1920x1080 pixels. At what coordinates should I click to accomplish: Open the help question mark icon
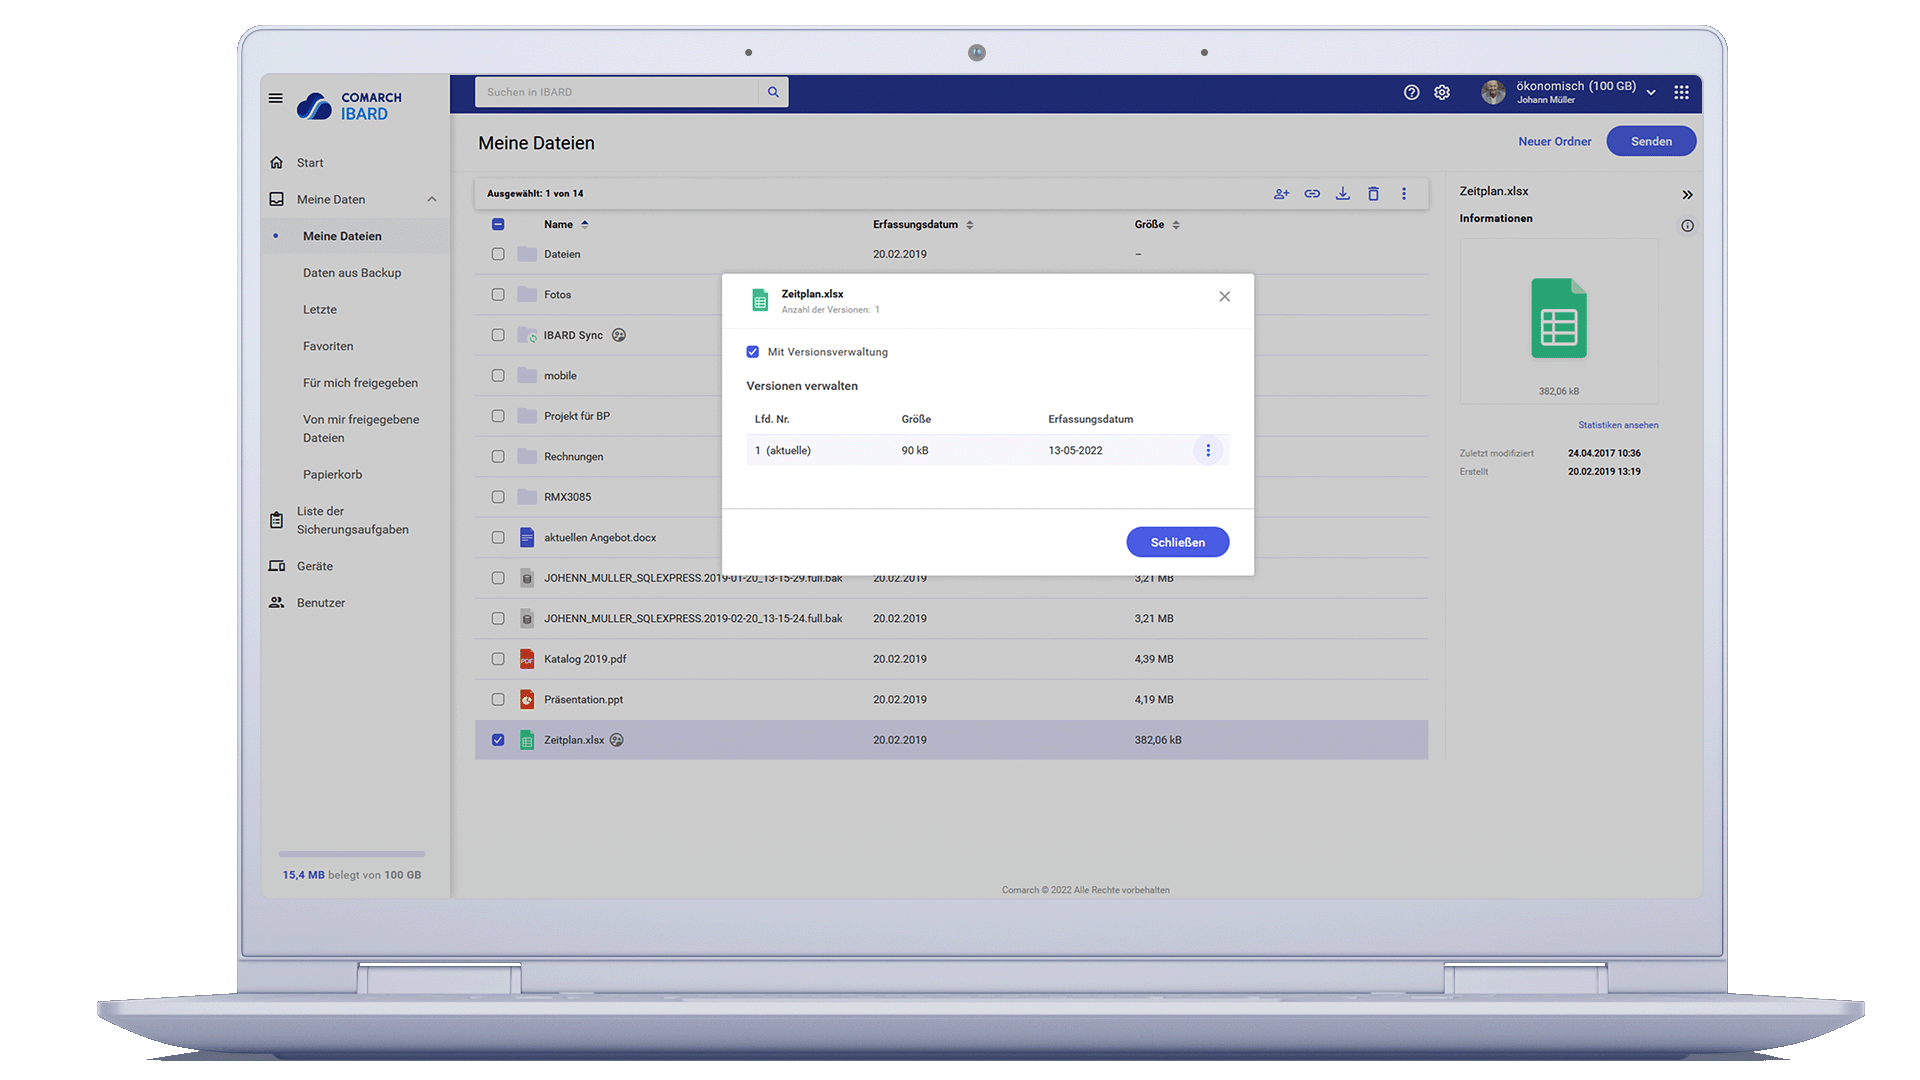[1411, 92]
